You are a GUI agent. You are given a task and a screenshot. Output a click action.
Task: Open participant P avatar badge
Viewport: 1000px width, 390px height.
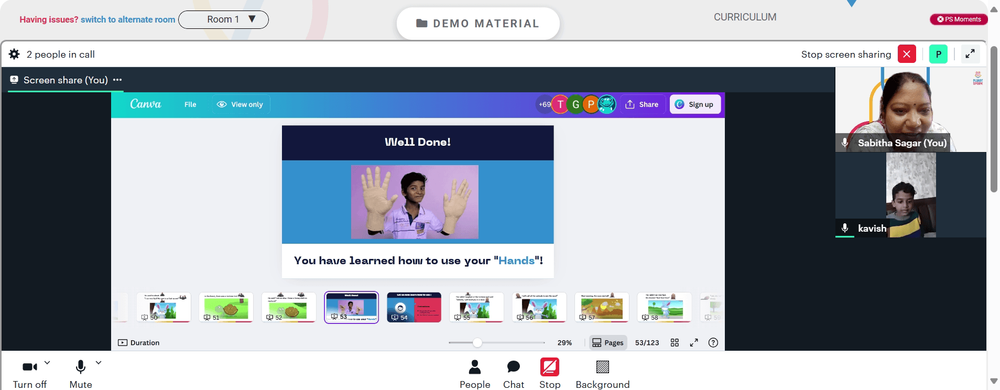[x=938, y=54]
